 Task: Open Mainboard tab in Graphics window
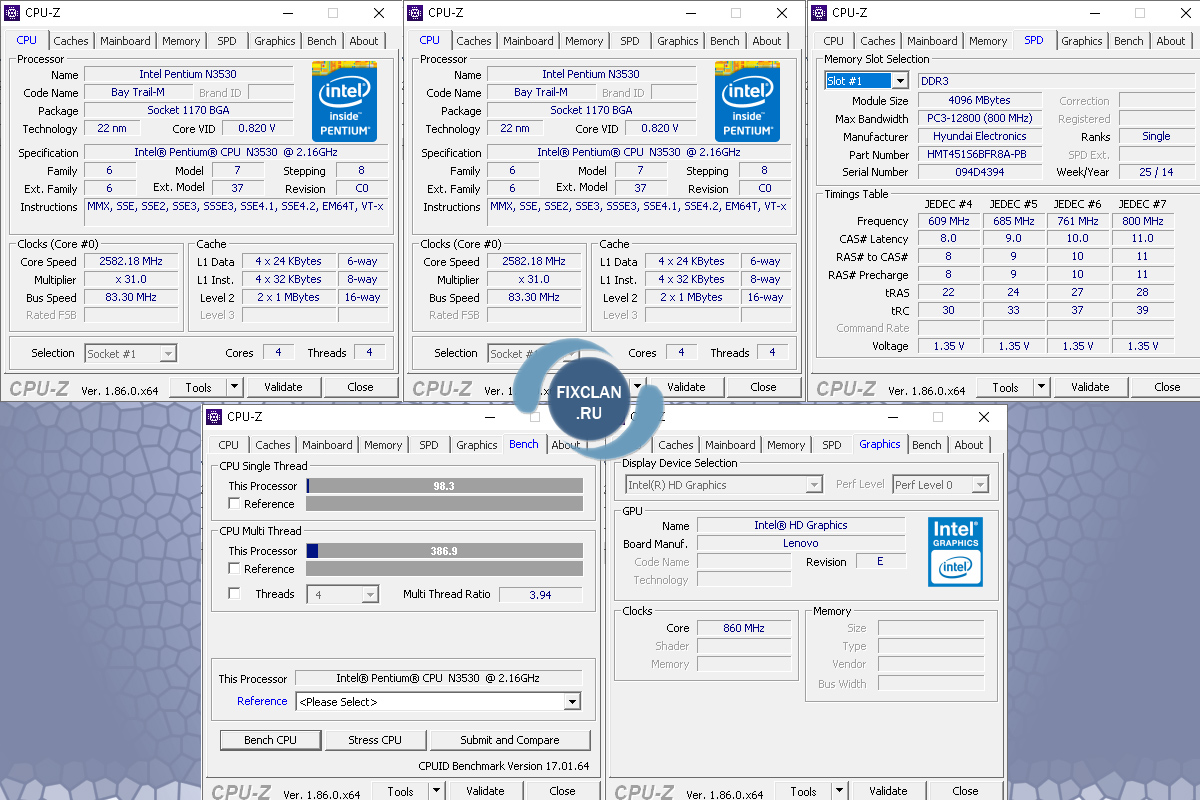730,445
